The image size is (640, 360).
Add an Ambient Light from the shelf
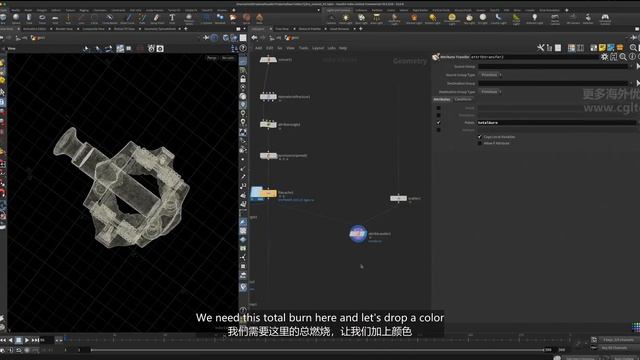(534, 18)
